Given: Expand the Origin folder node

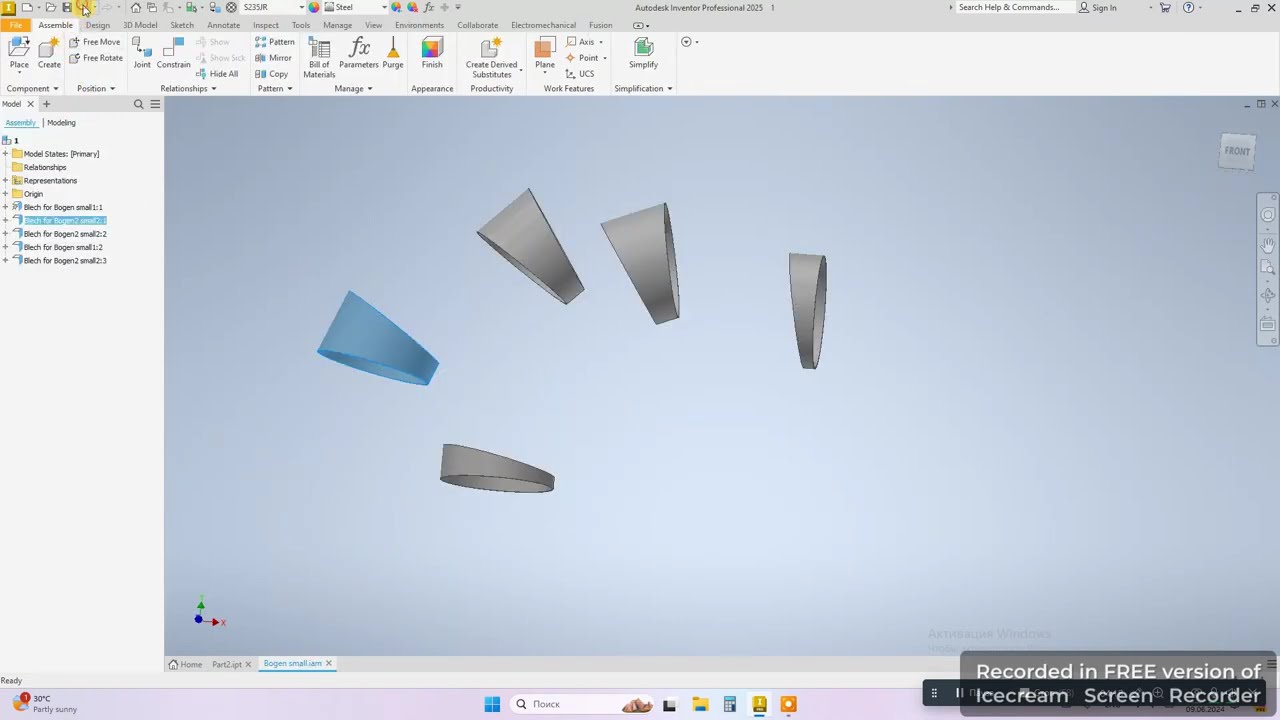Looking at the screenshot, I should (x=5, y=194).
